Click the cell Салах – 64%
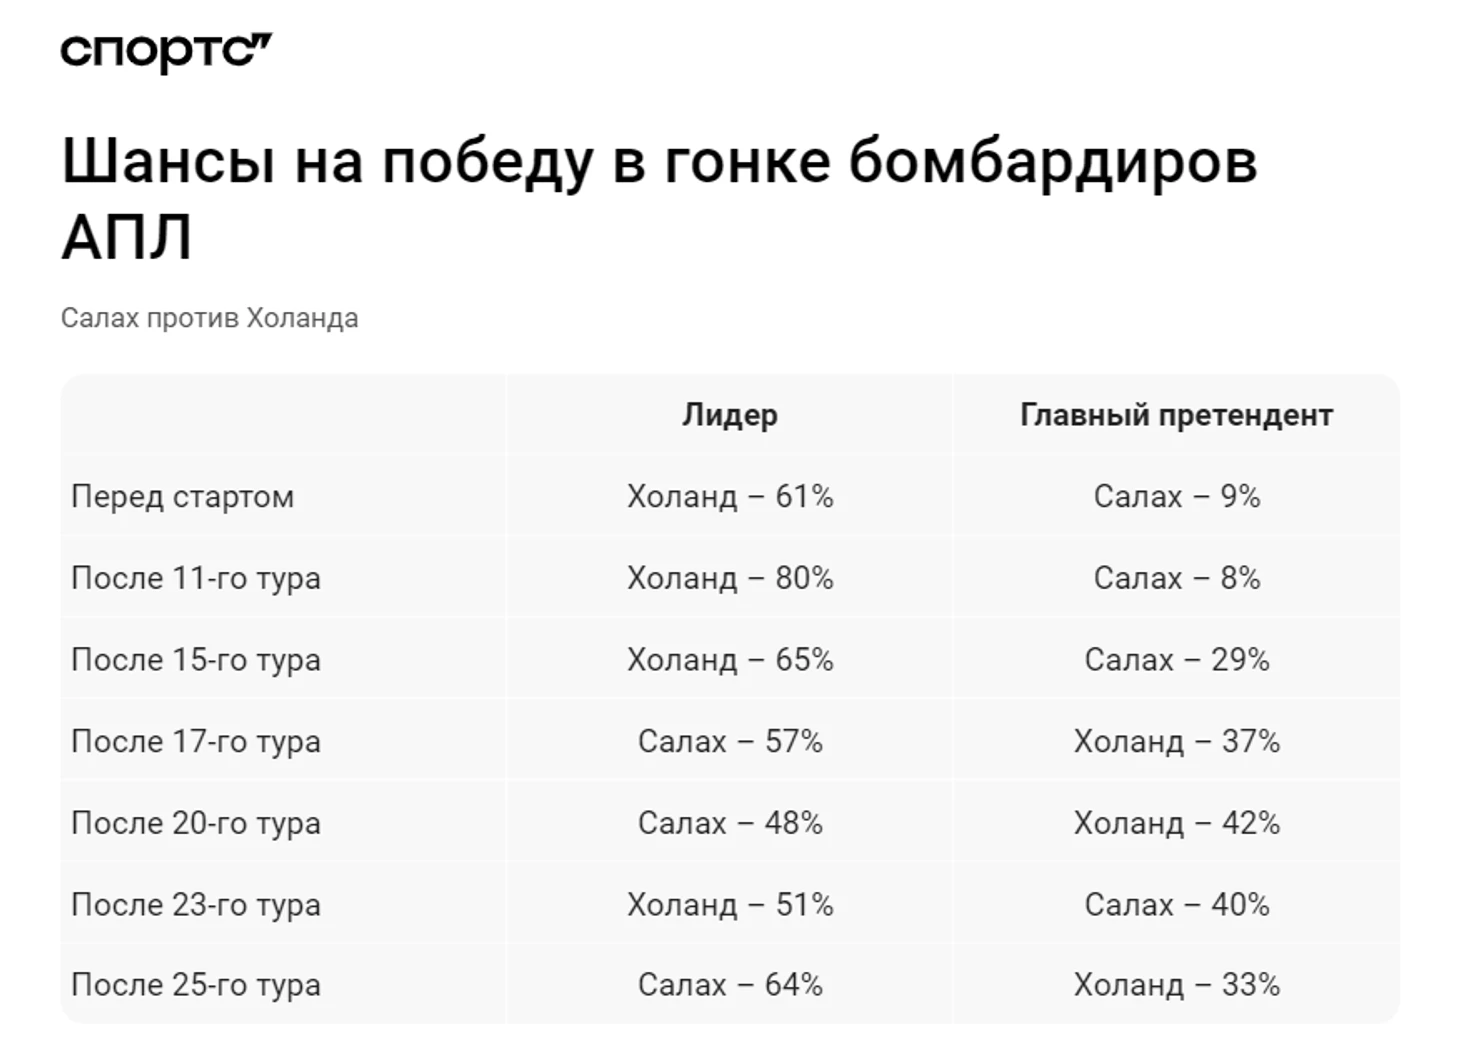This screenshot has width=1460, height=1053. coord(729,985)
